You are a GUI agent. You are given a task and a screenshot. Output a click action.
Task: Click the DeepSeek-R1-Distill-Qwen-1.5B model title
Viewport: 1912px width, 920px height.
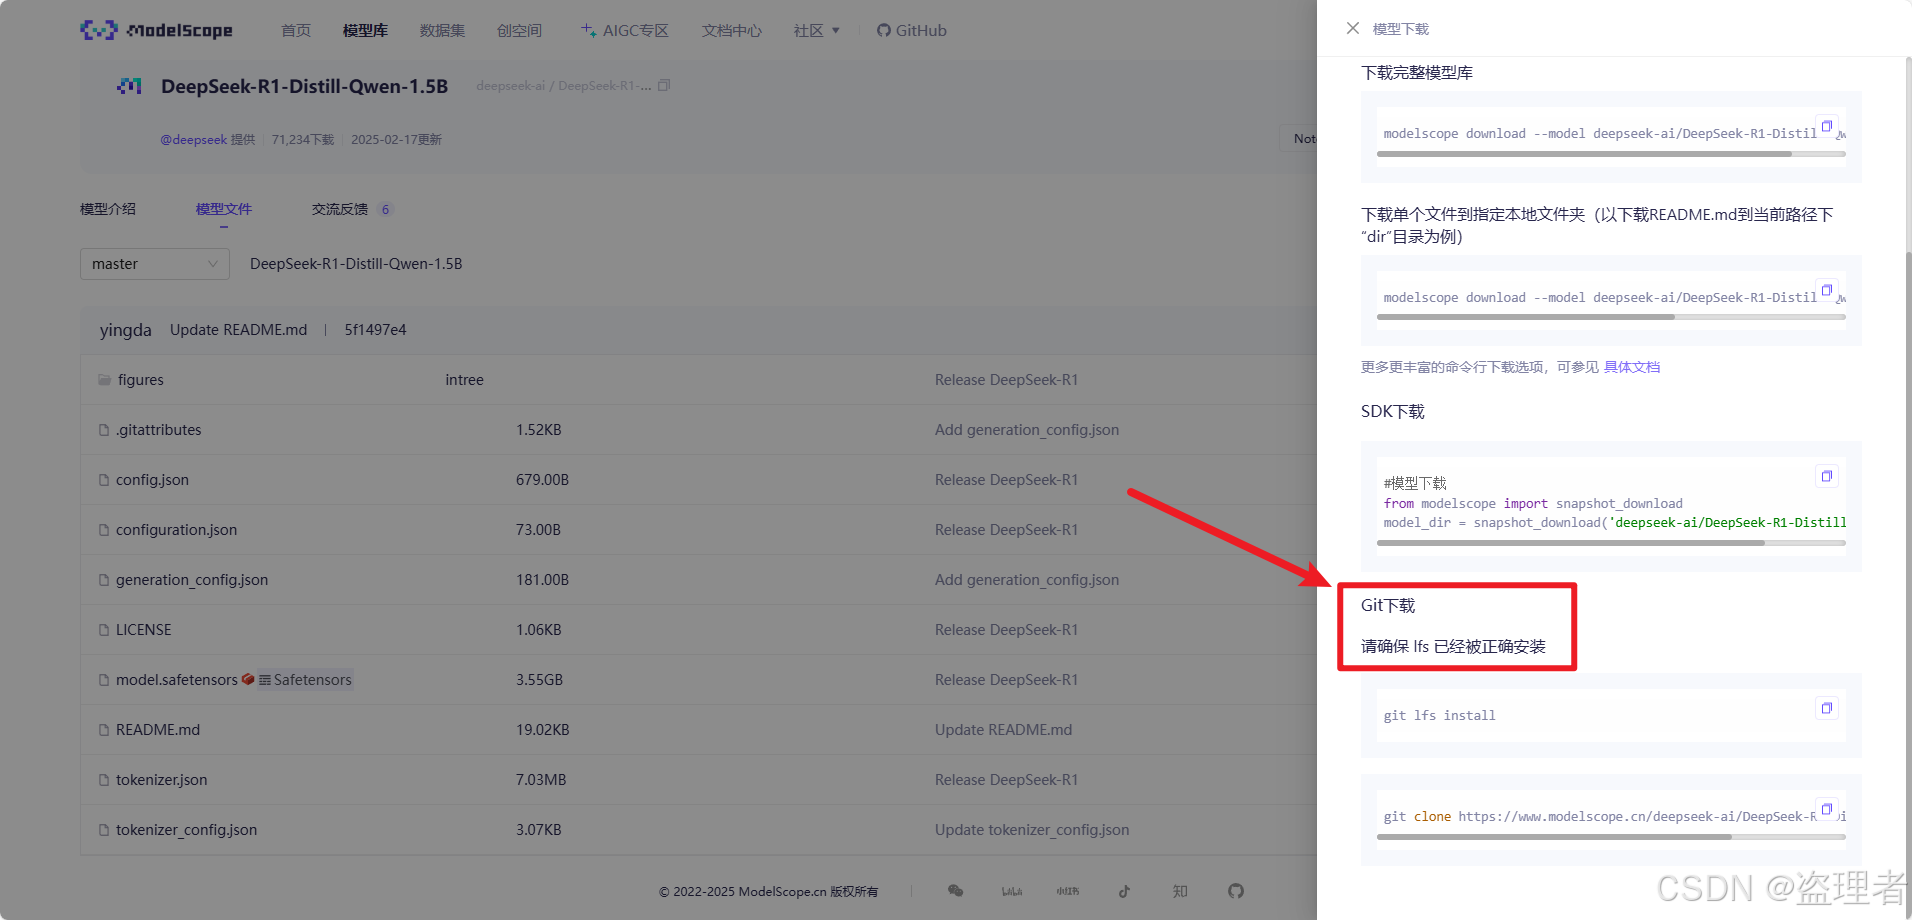coord(304,86)
